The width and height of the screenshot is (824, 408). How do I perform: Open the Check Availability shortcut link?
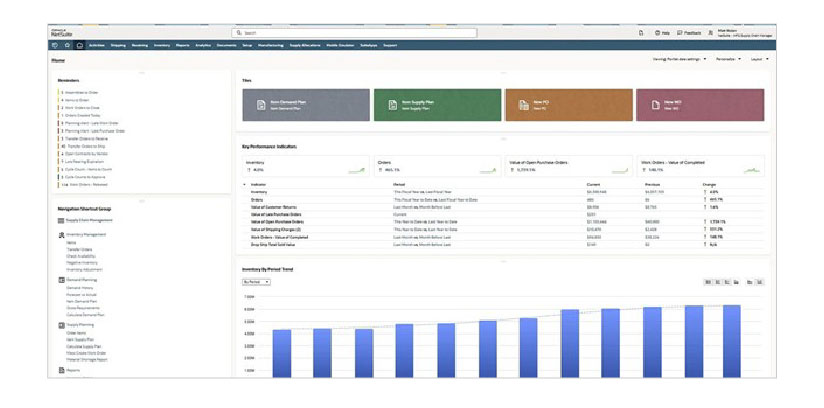tap(81, 256)
